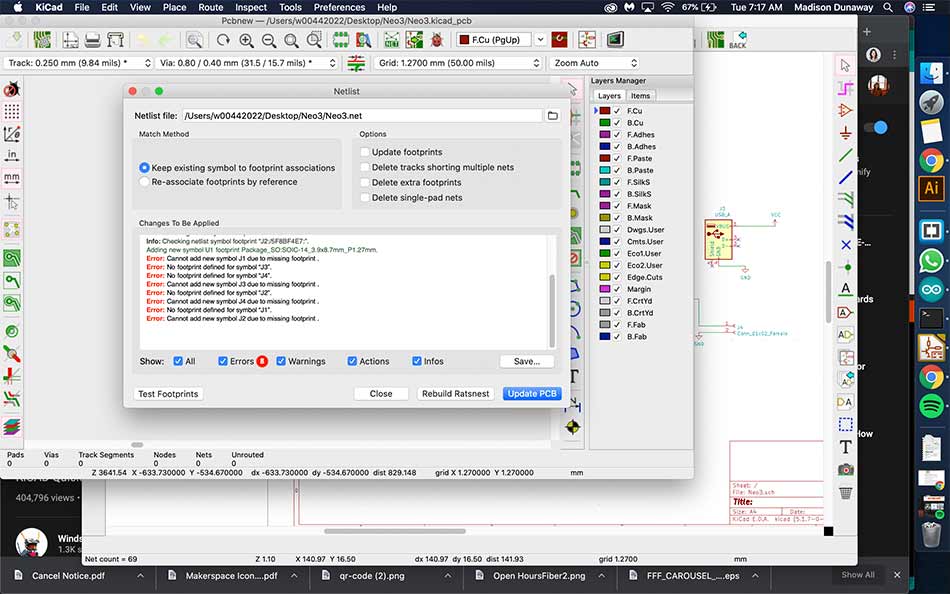The width and height of the screenshot is (950, 594).
Task: Open the F.Cu active layer dropdown
Action: (x=540, y=40)
